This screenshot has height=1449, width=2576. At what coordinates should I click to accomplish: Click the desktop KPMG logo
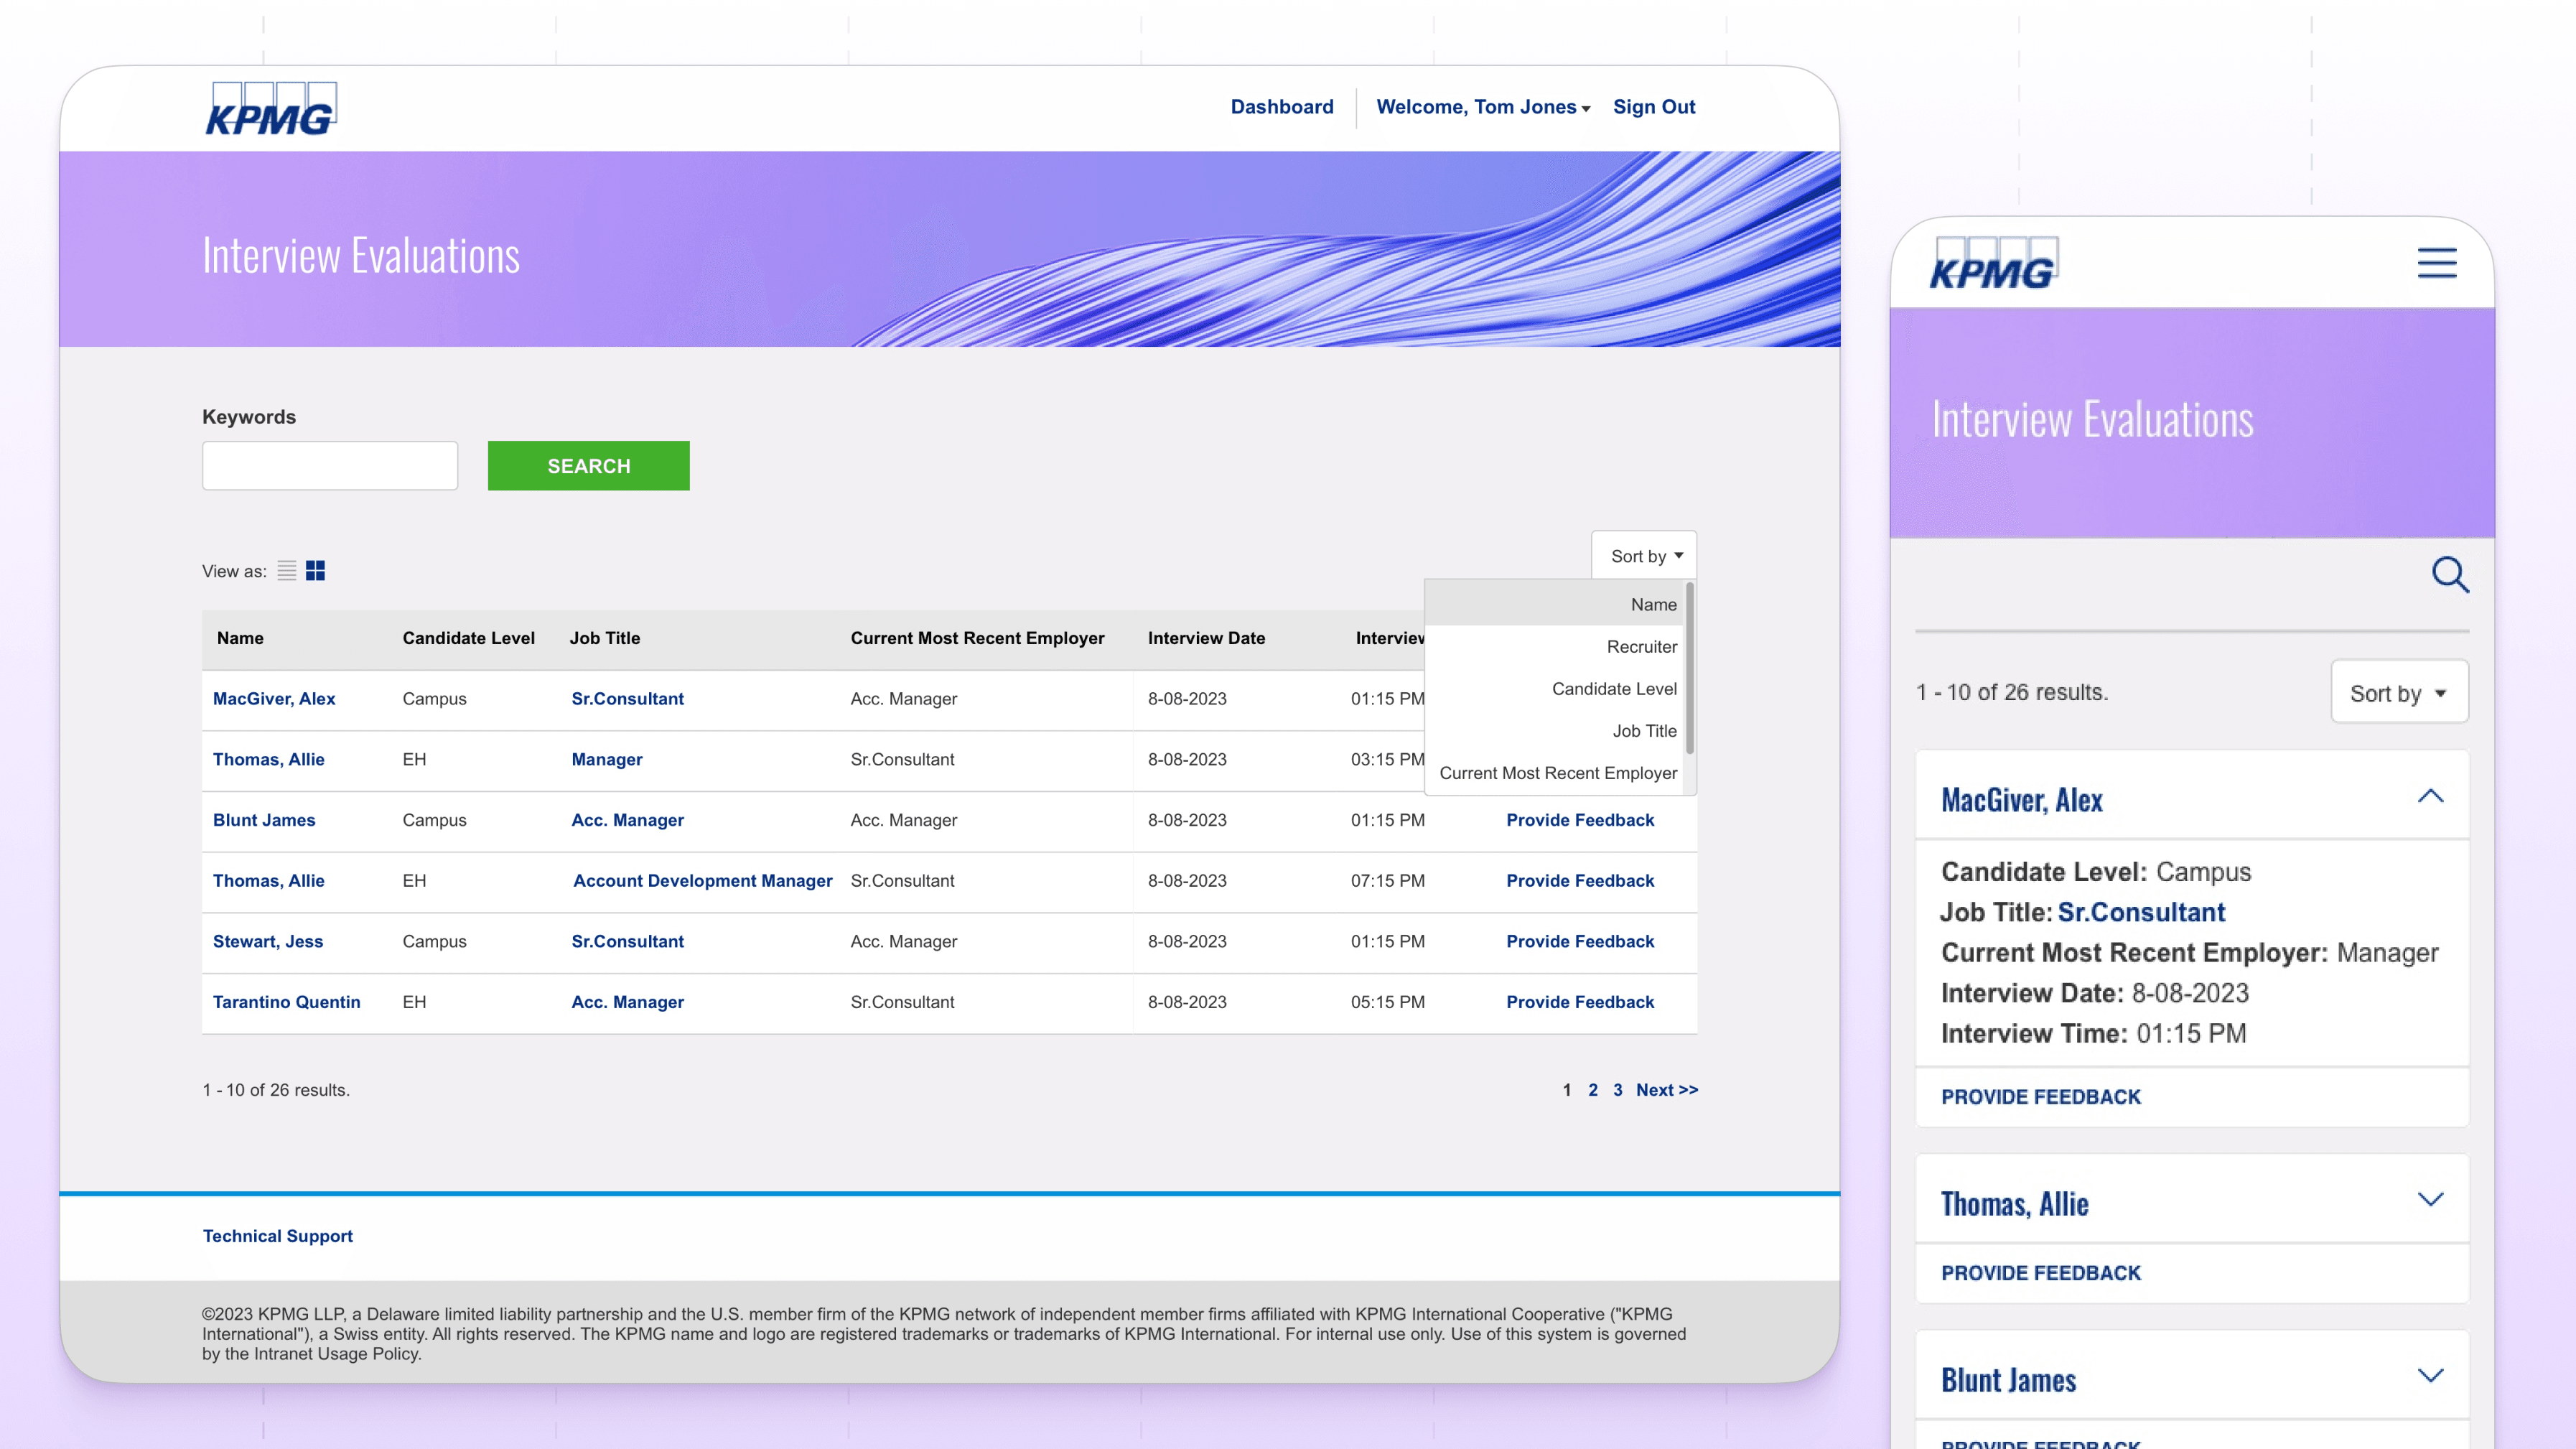(x=270, y=109)
